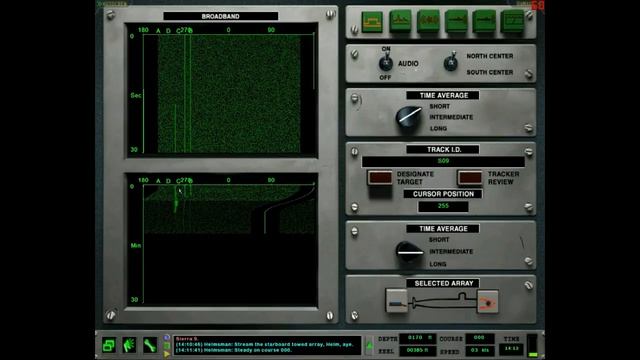Open the last green mode button with grid icon

pyautogui.click(x=512, y=22)
